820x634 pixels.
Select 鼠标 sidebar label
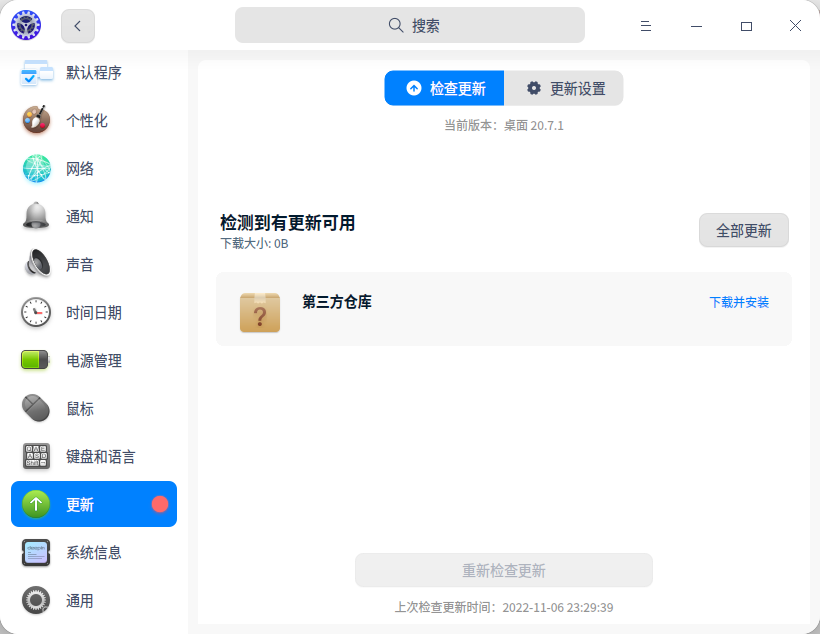pyautogui.click(x=80, y=409)
